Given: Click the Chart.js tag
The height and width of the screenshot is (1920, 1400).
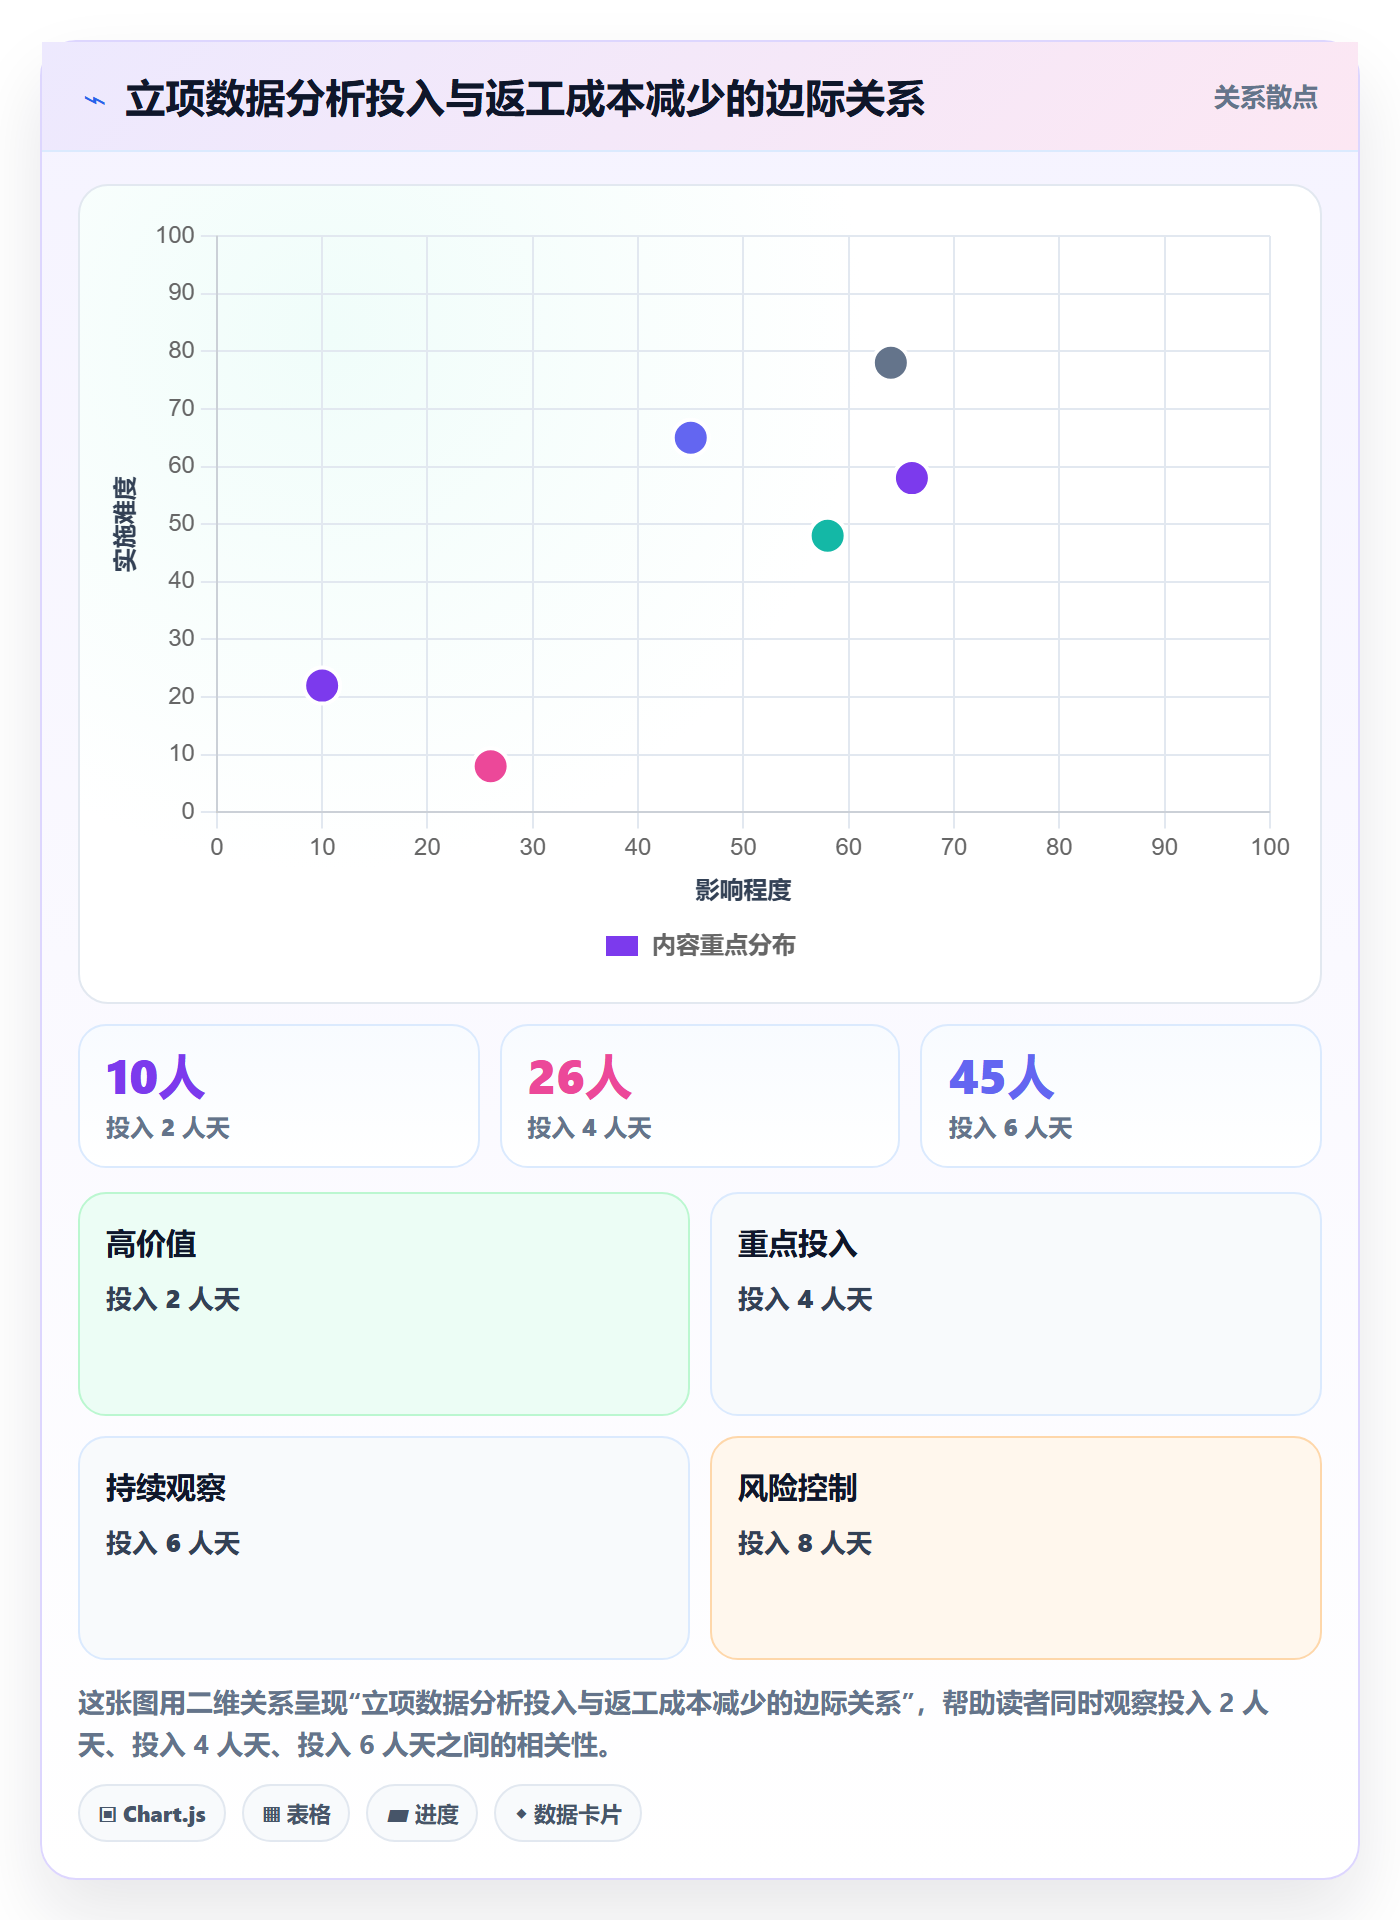Looking at the screenshot, I should [x=152, y=1814].
